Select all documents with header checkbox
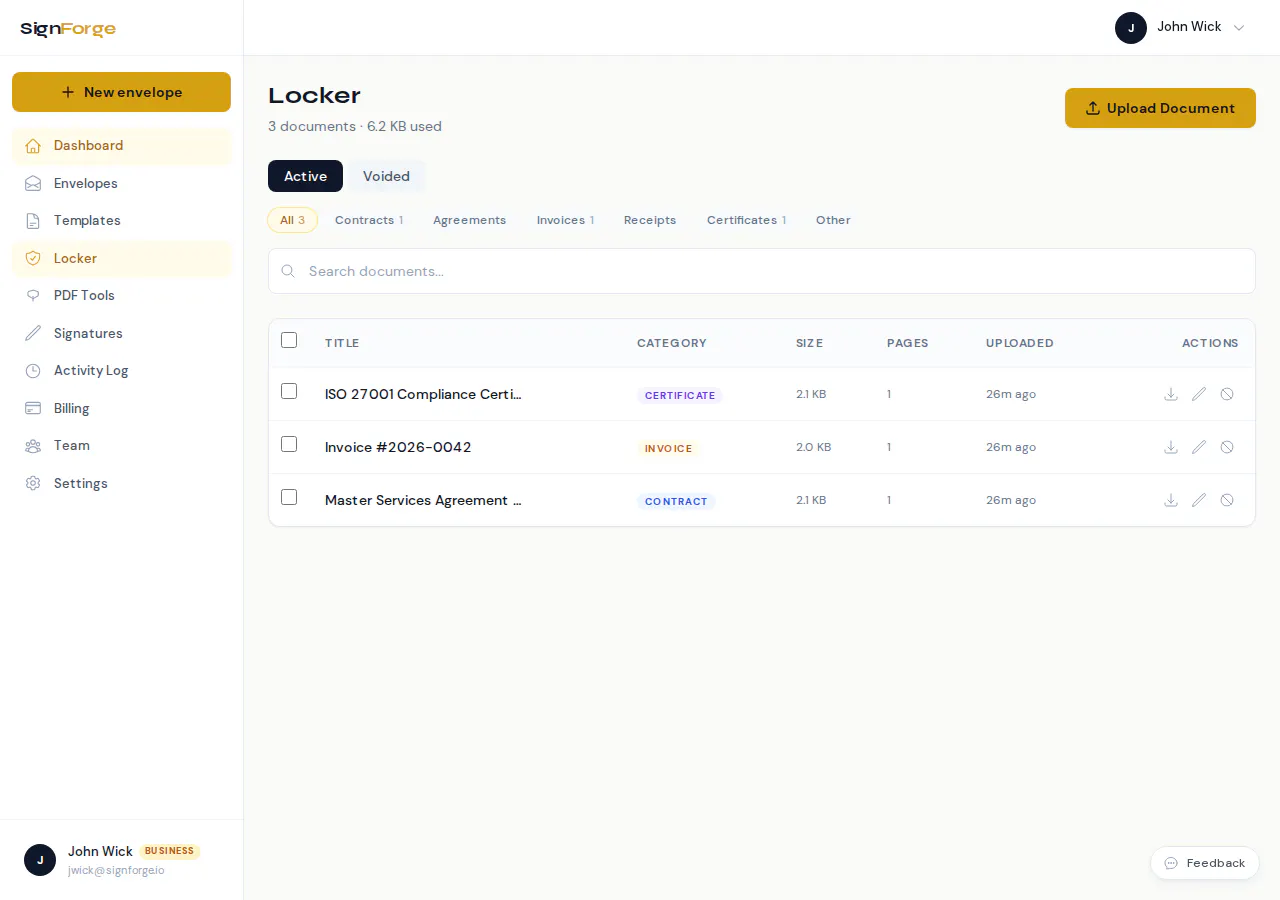Viewport: 1280px width, 900px height. tap(289, 340)
